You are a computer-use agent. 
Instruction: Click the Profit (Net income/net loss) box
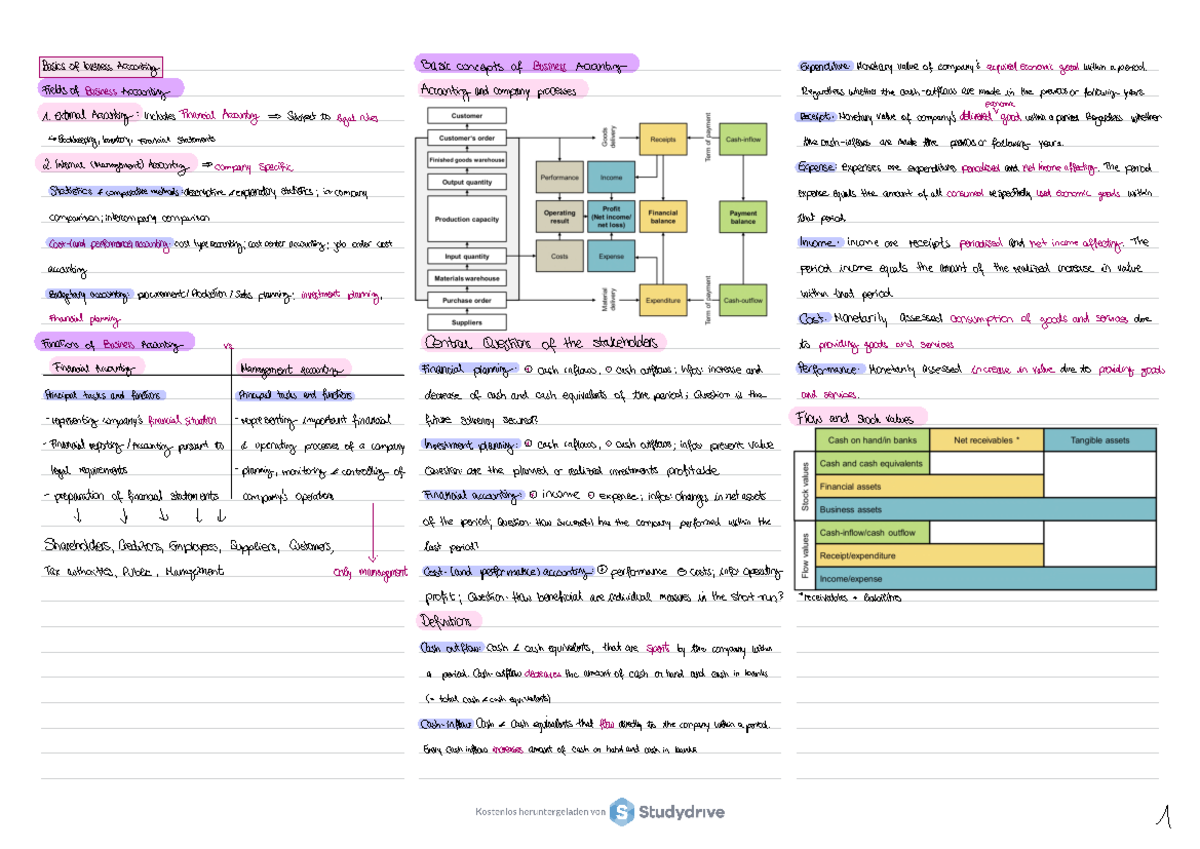[611, 217]
